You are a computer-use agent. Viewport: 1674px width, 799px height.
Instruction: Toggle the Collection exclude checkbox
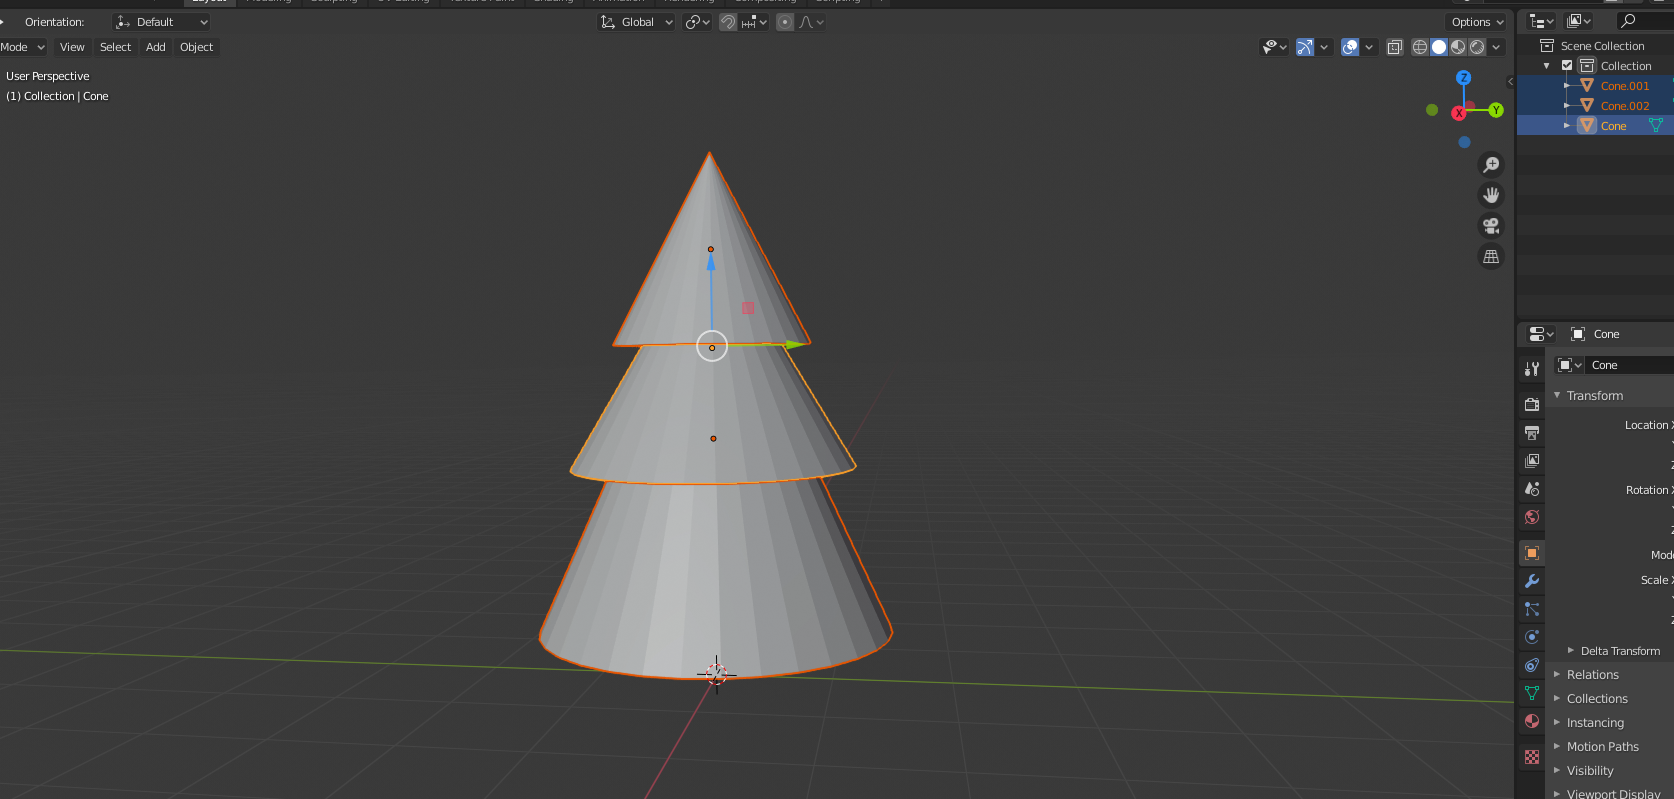1567,66
